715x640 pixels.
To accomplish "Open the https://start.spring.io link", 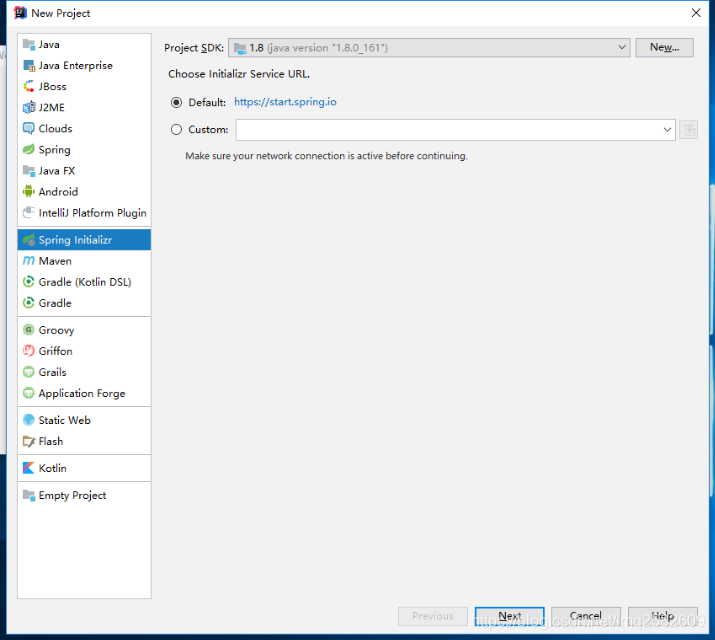I will point(285,102).
